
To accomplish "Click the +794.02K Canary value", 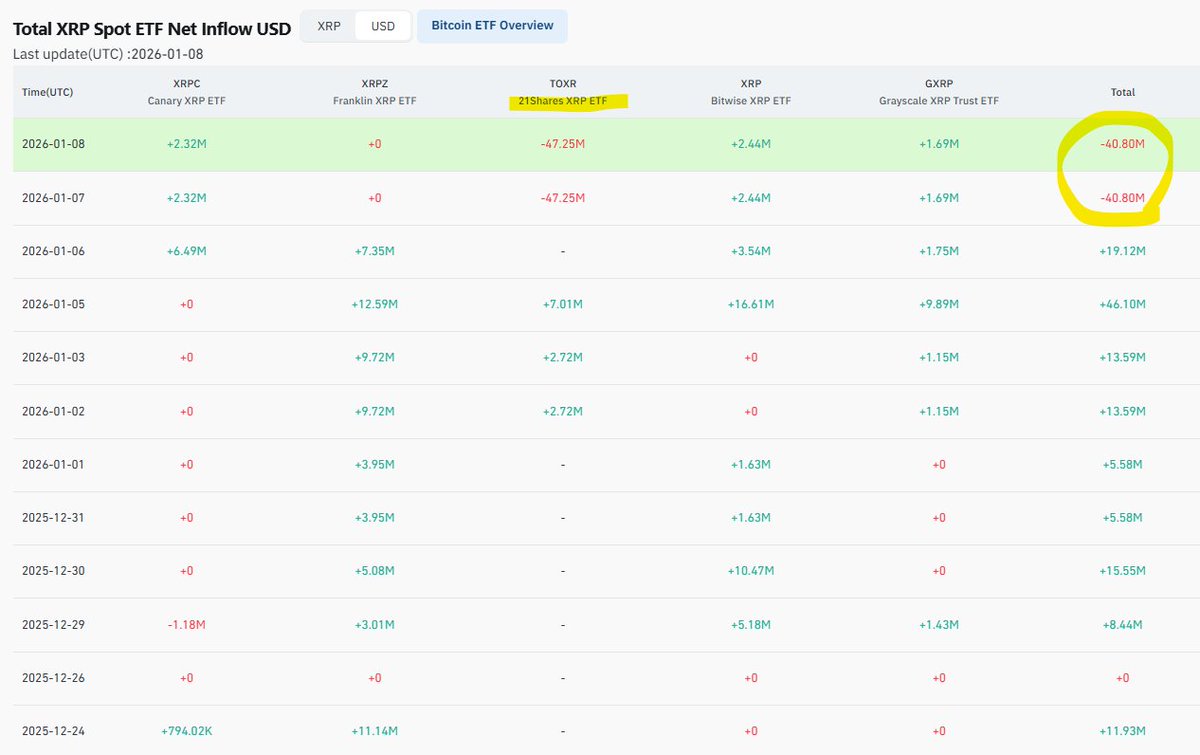I will pos(186,731).
